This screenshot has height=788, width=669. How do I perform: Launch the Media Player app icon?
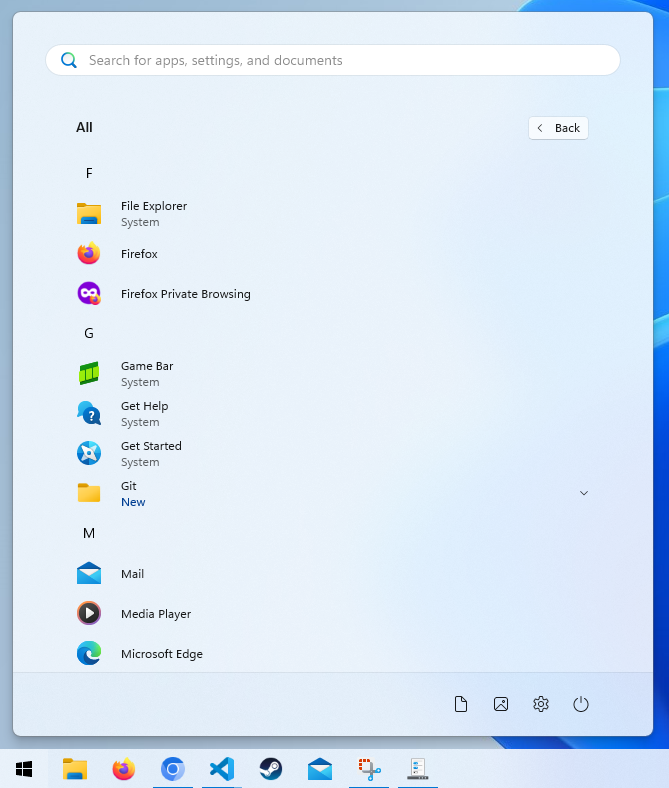(x=89, y=614)
